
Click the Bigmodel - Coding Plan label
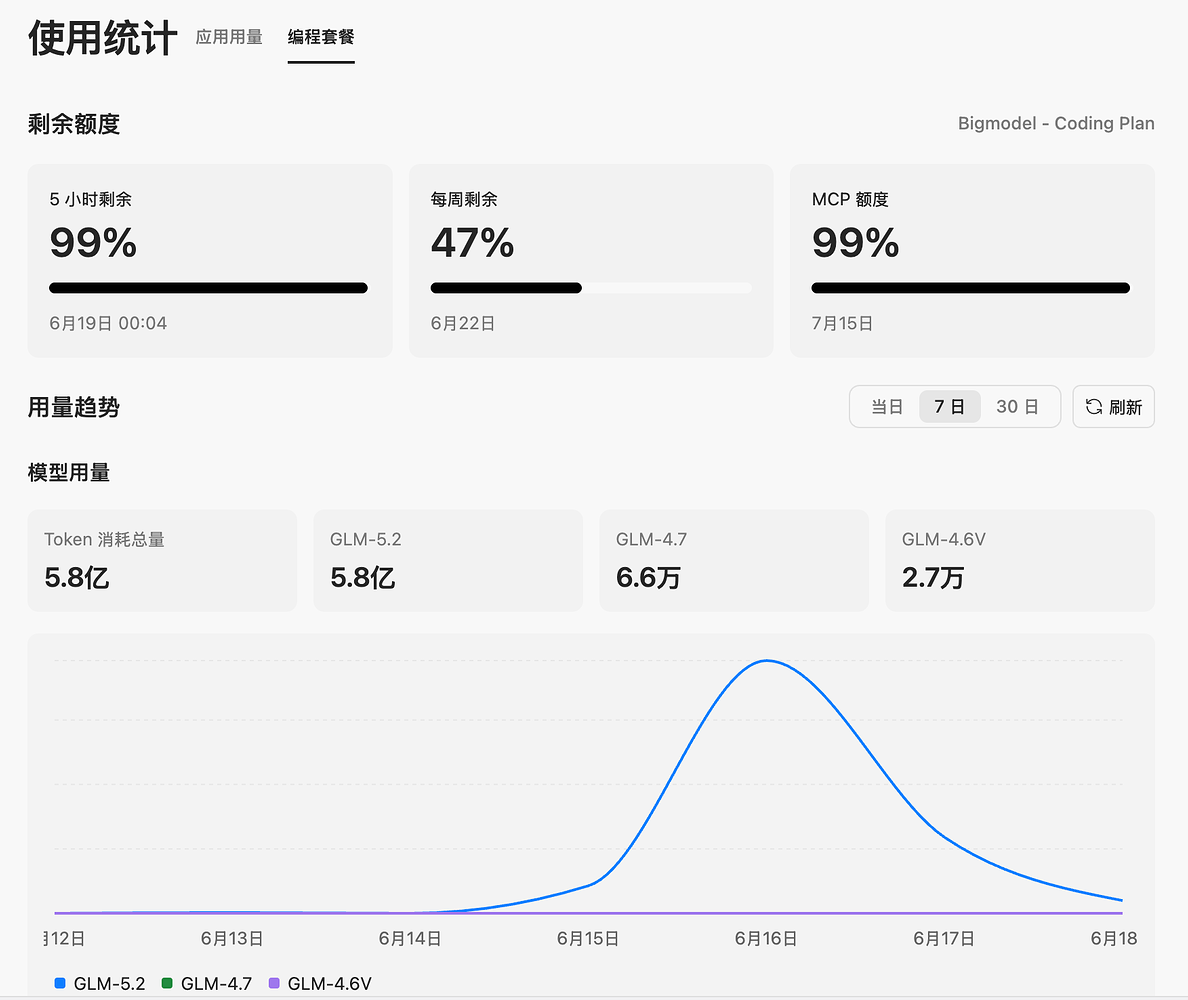[1055, 123]
